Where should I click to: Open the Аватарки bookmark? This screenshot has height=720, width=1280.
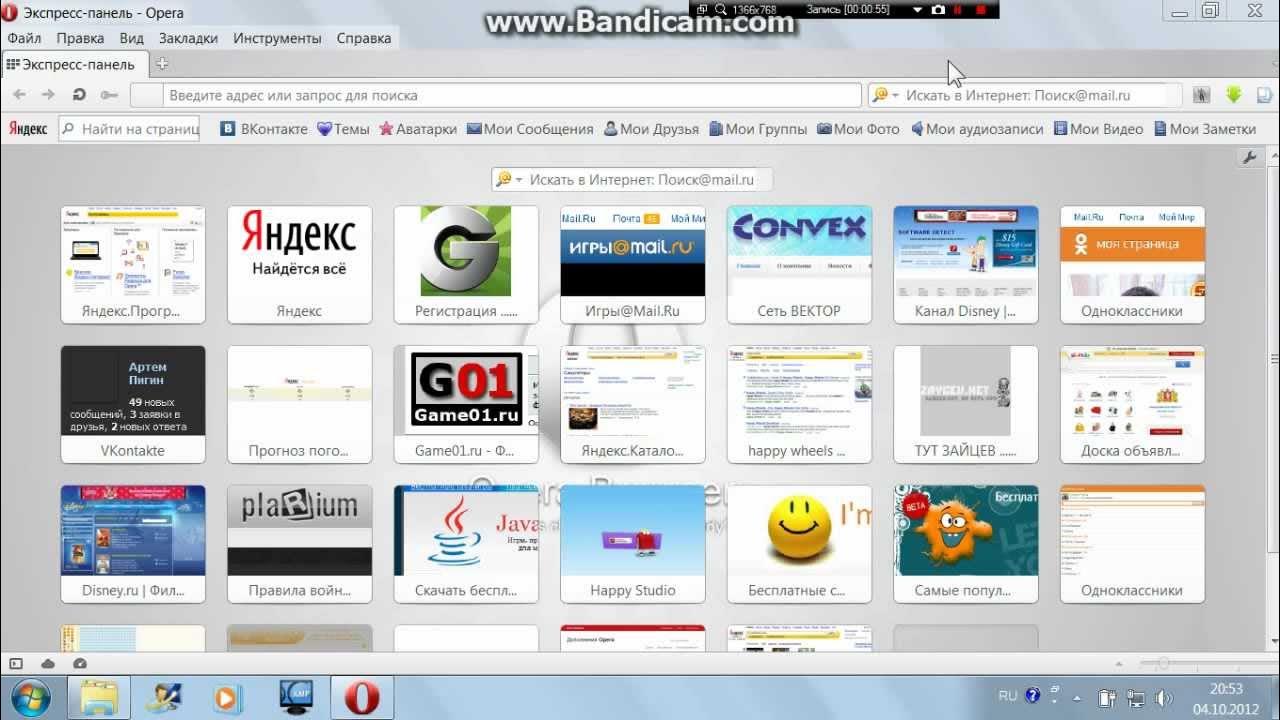418,128
